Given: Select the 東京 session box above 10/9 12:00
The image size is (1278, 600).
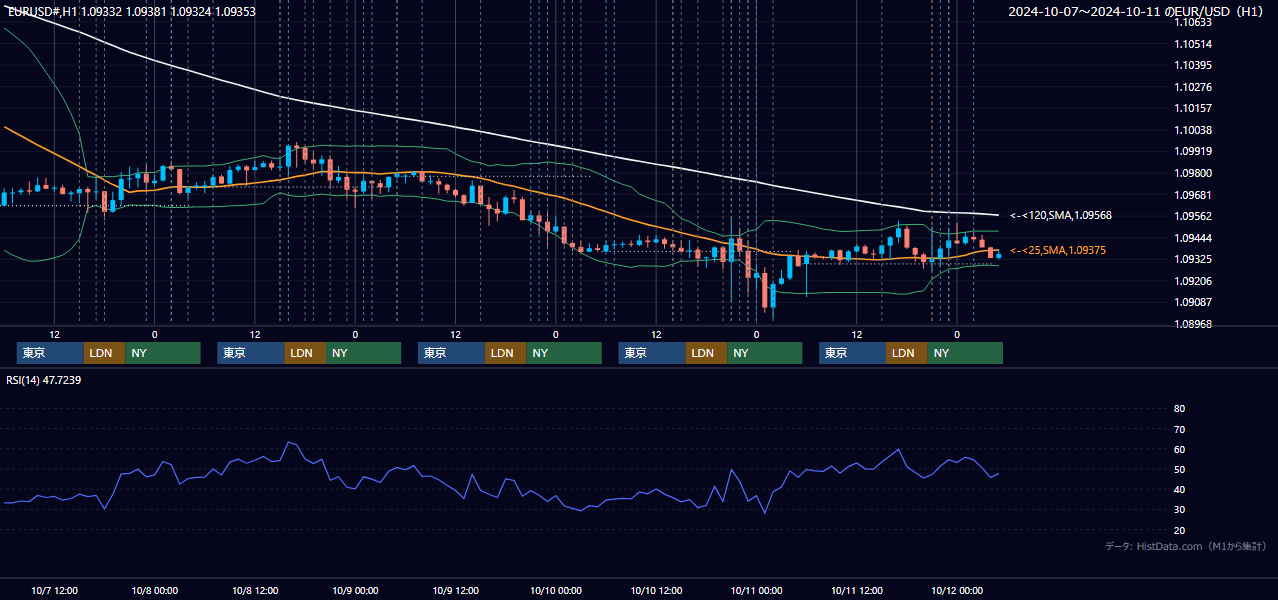Looking at the screenshot, I should pyautogui.click(x=452, y=353).
